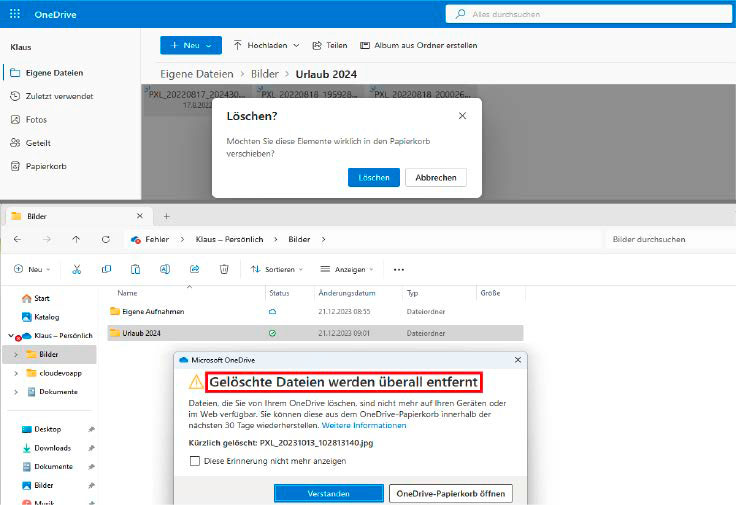The image size is (736, 505).
Task: Open the Hochladen dropdown
Action: [x=267, y=46]
